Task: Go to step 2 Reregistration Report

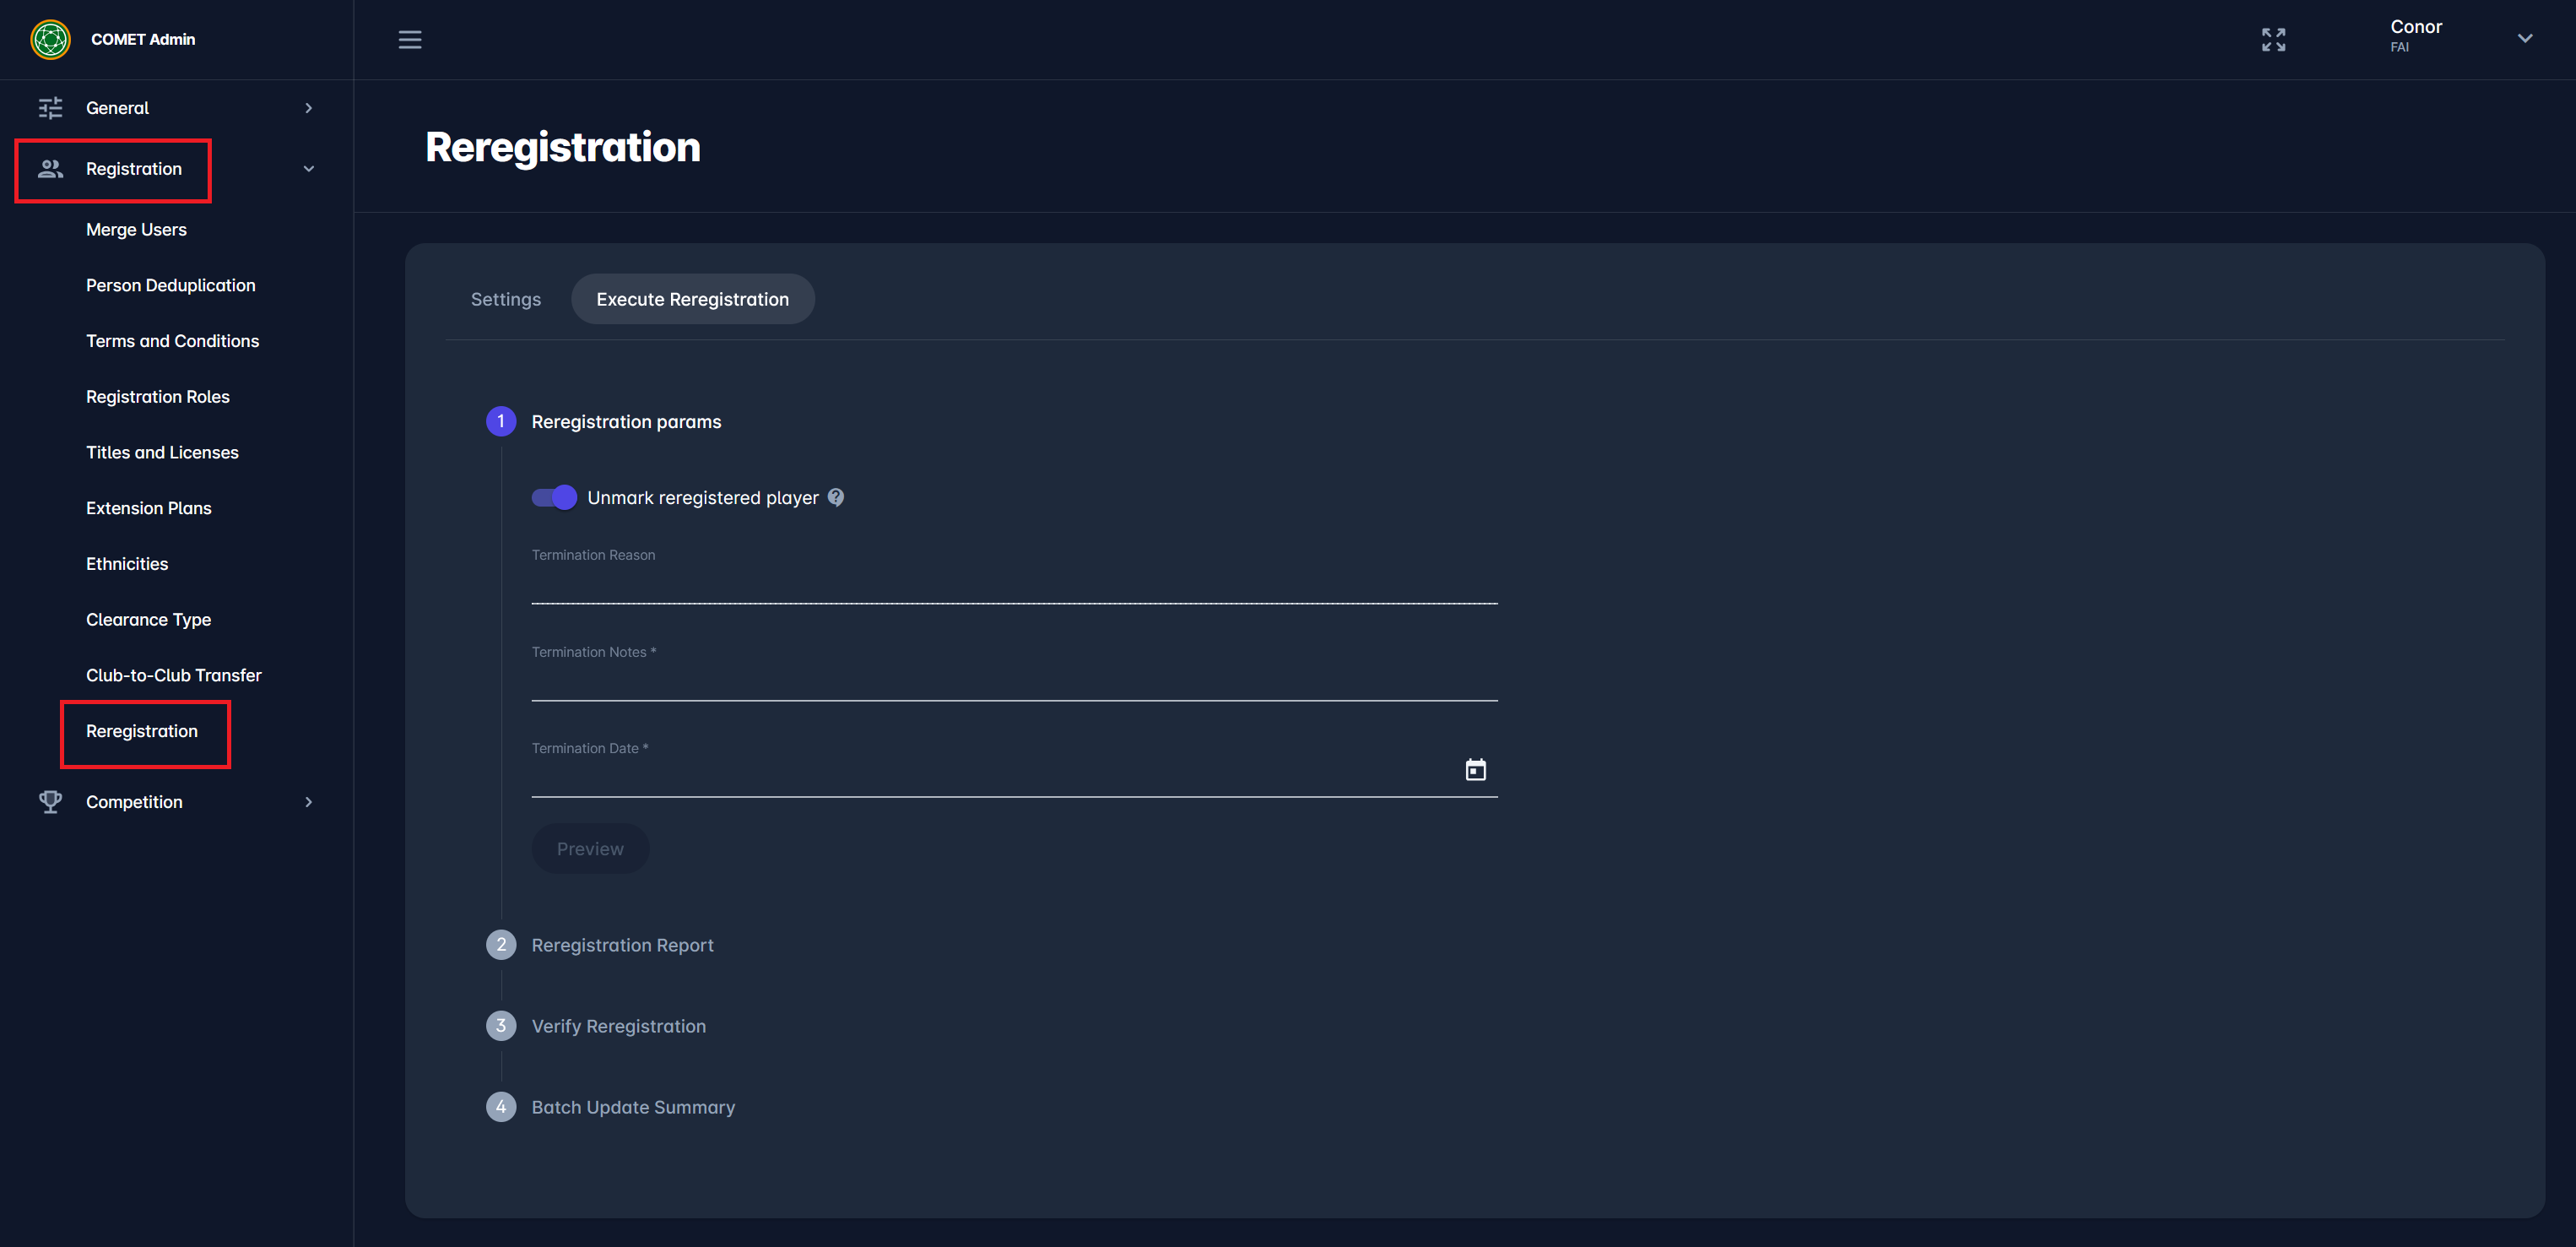Action: tap(622, 945)
